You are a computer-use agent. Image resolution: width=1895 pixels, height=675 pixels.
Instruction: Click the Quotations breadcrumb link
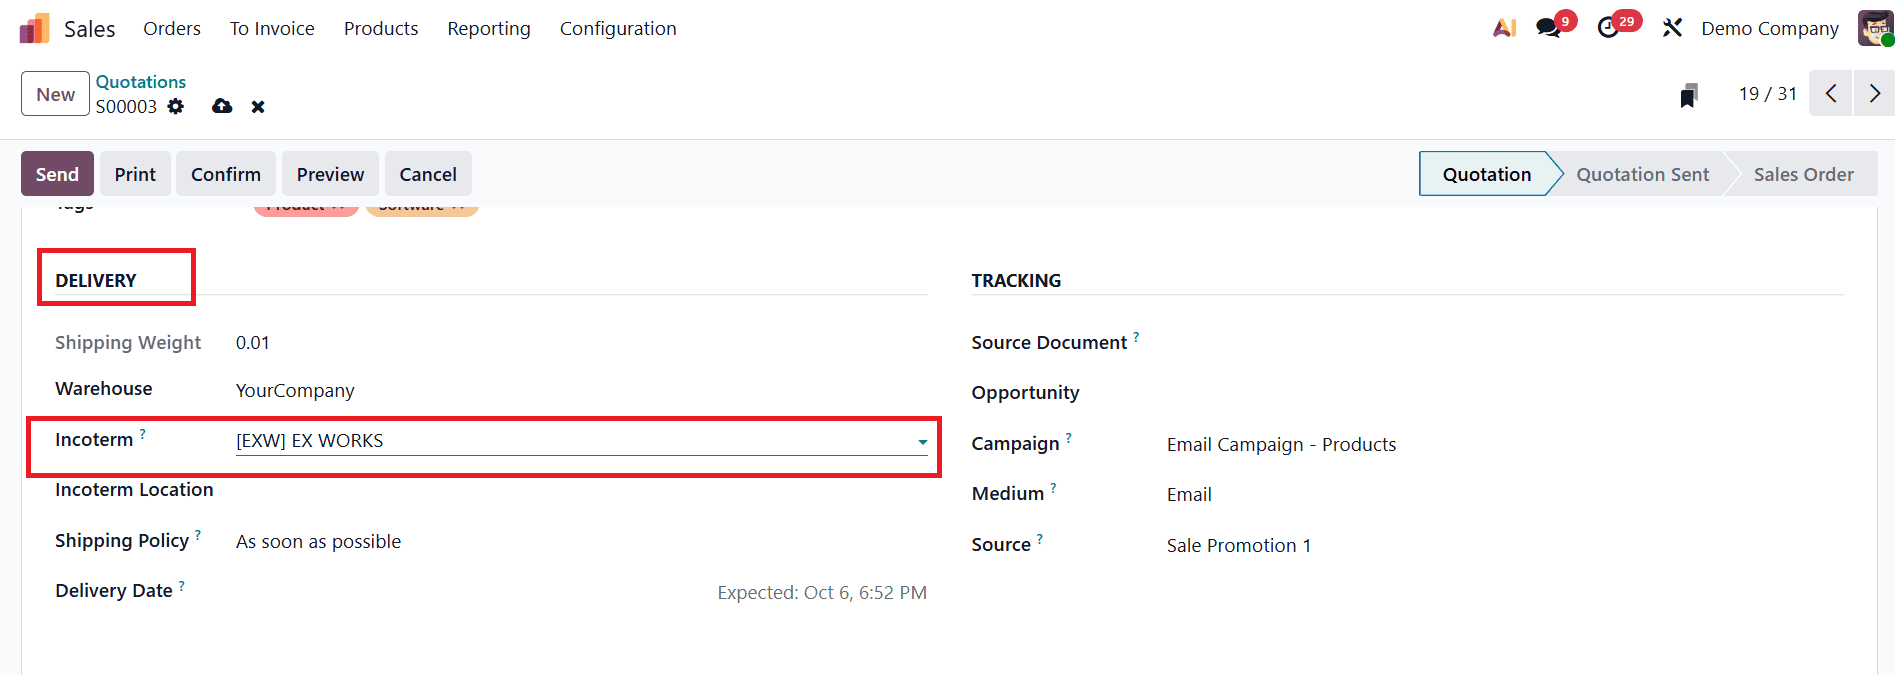(141, 81)
